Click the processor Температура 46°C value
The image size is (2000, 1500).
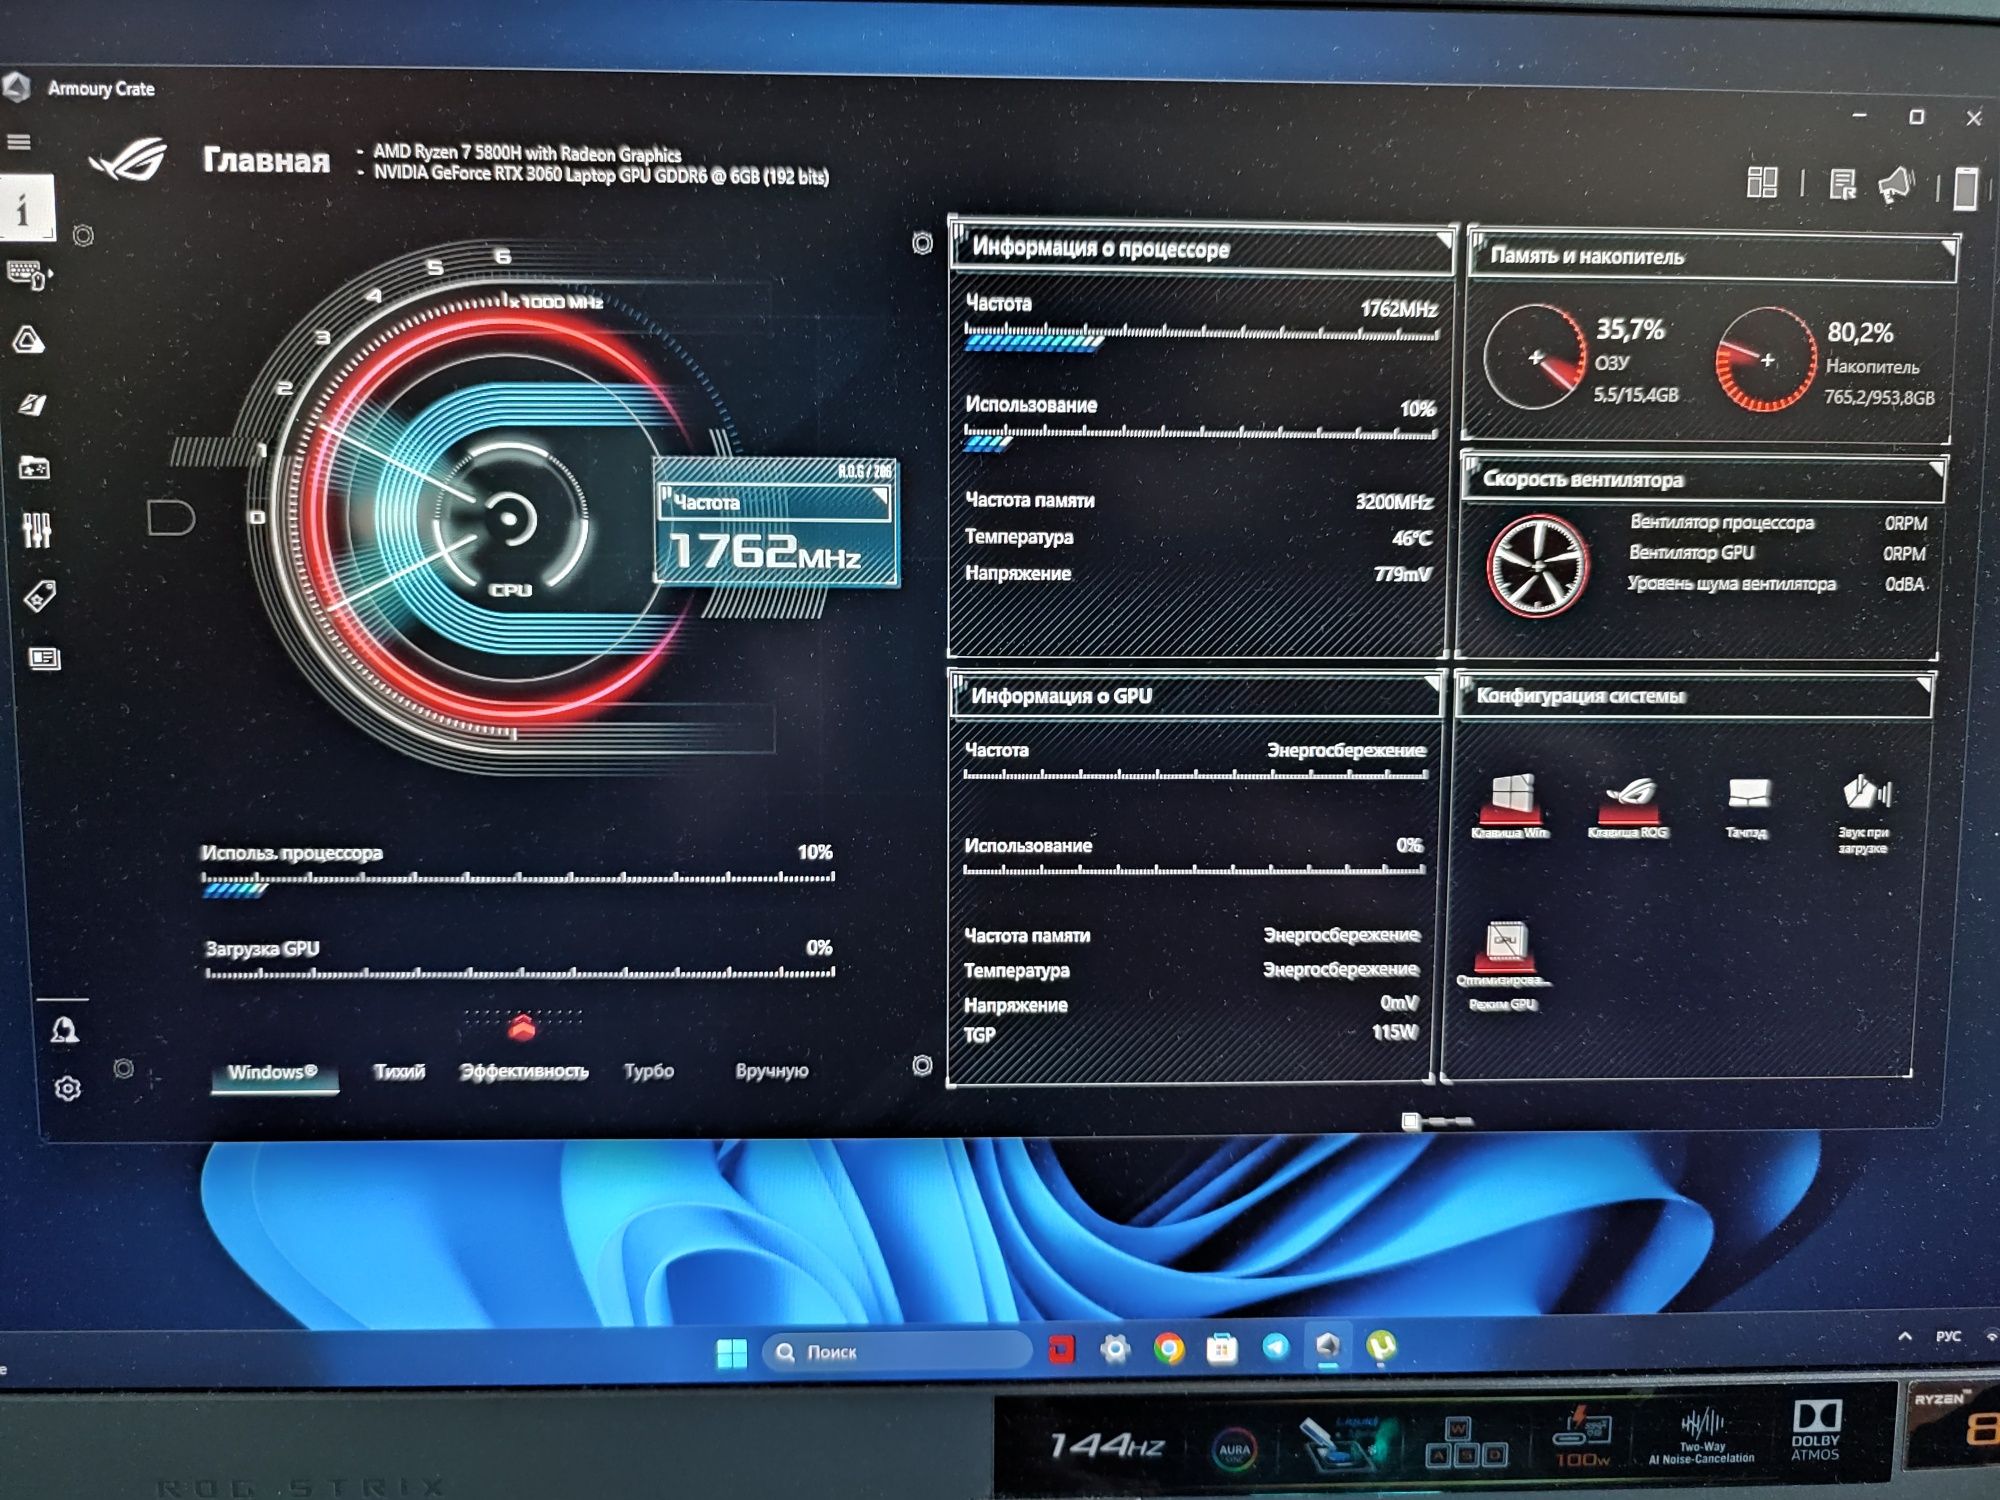click(x=1411, y=538)
